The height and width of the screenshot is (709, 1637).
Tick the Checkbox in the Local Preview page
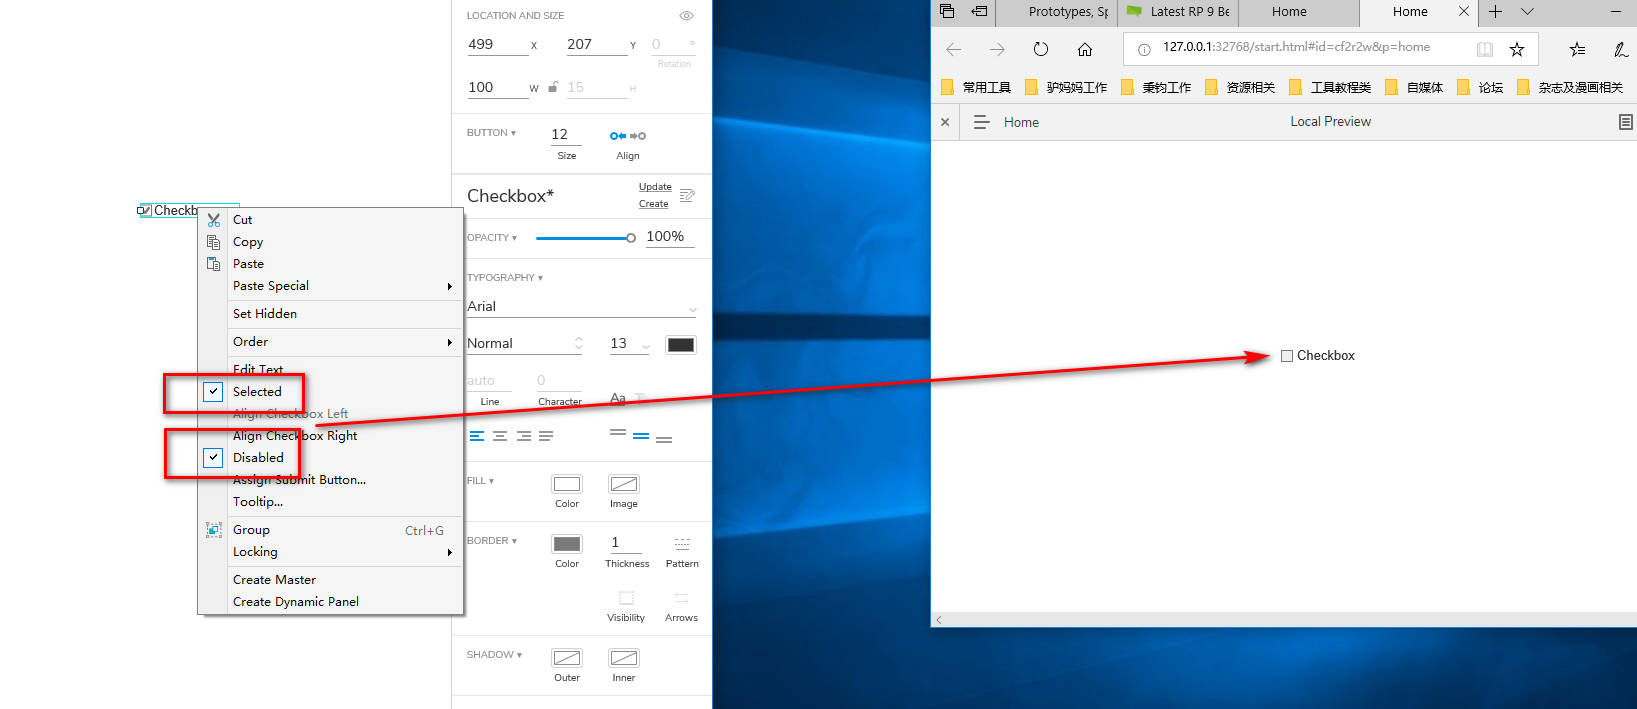coord(1287,356)
